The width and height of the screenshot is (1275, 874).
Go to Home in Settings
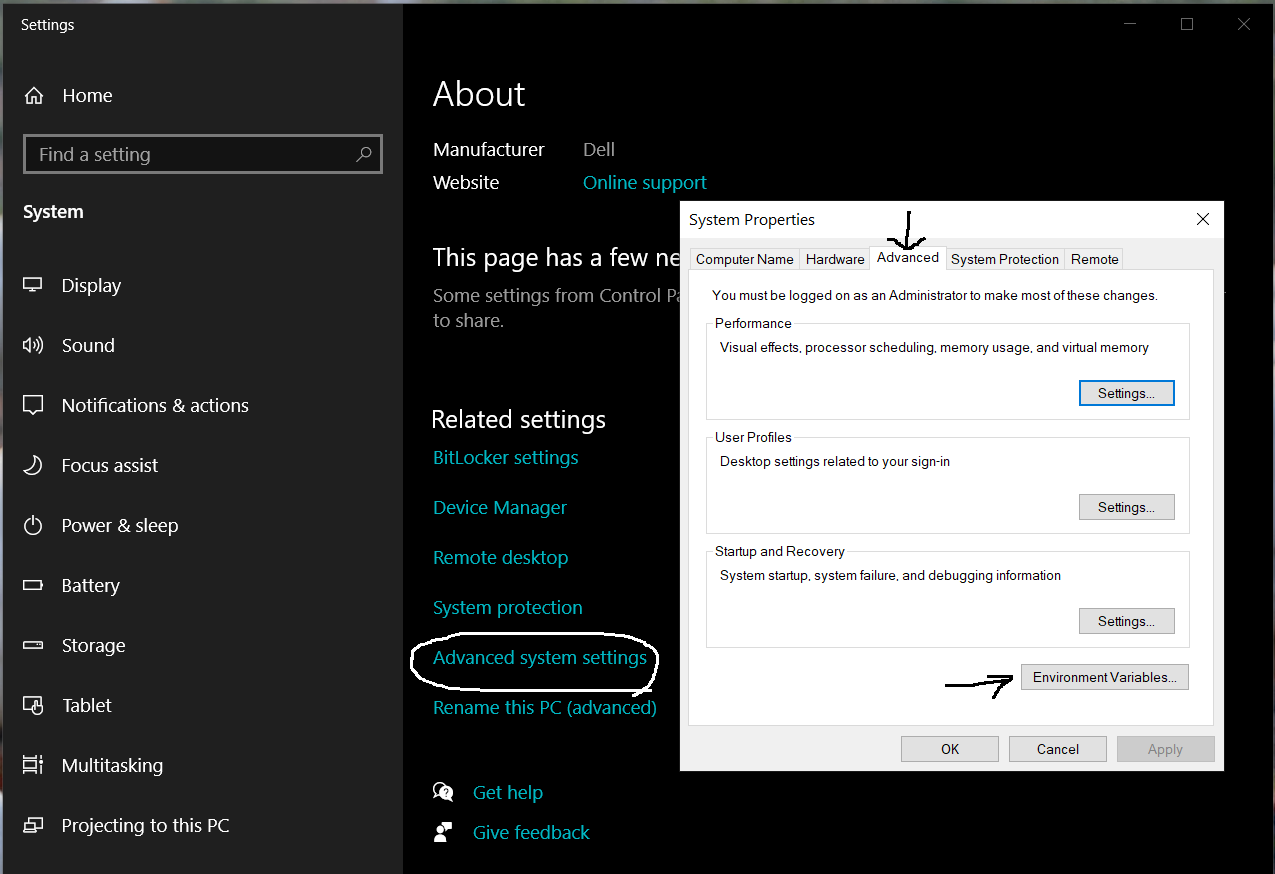tap(87, 96)
